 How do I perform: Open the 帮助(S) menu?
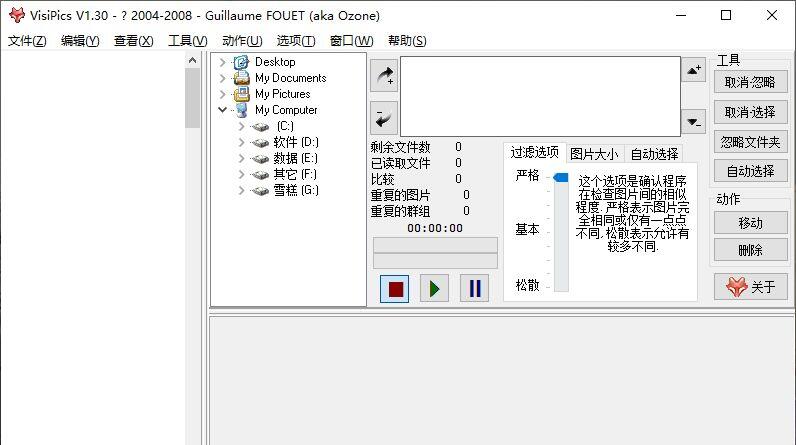click(407, 41)
